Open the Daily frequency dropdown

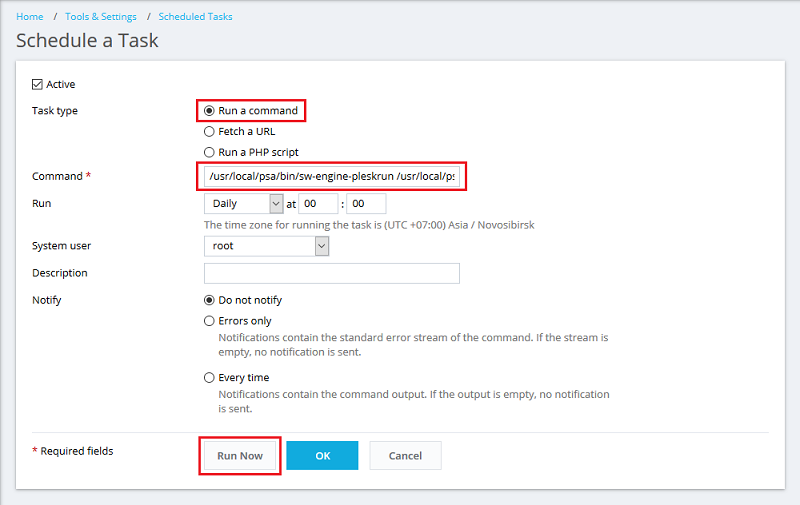point(244,203)
